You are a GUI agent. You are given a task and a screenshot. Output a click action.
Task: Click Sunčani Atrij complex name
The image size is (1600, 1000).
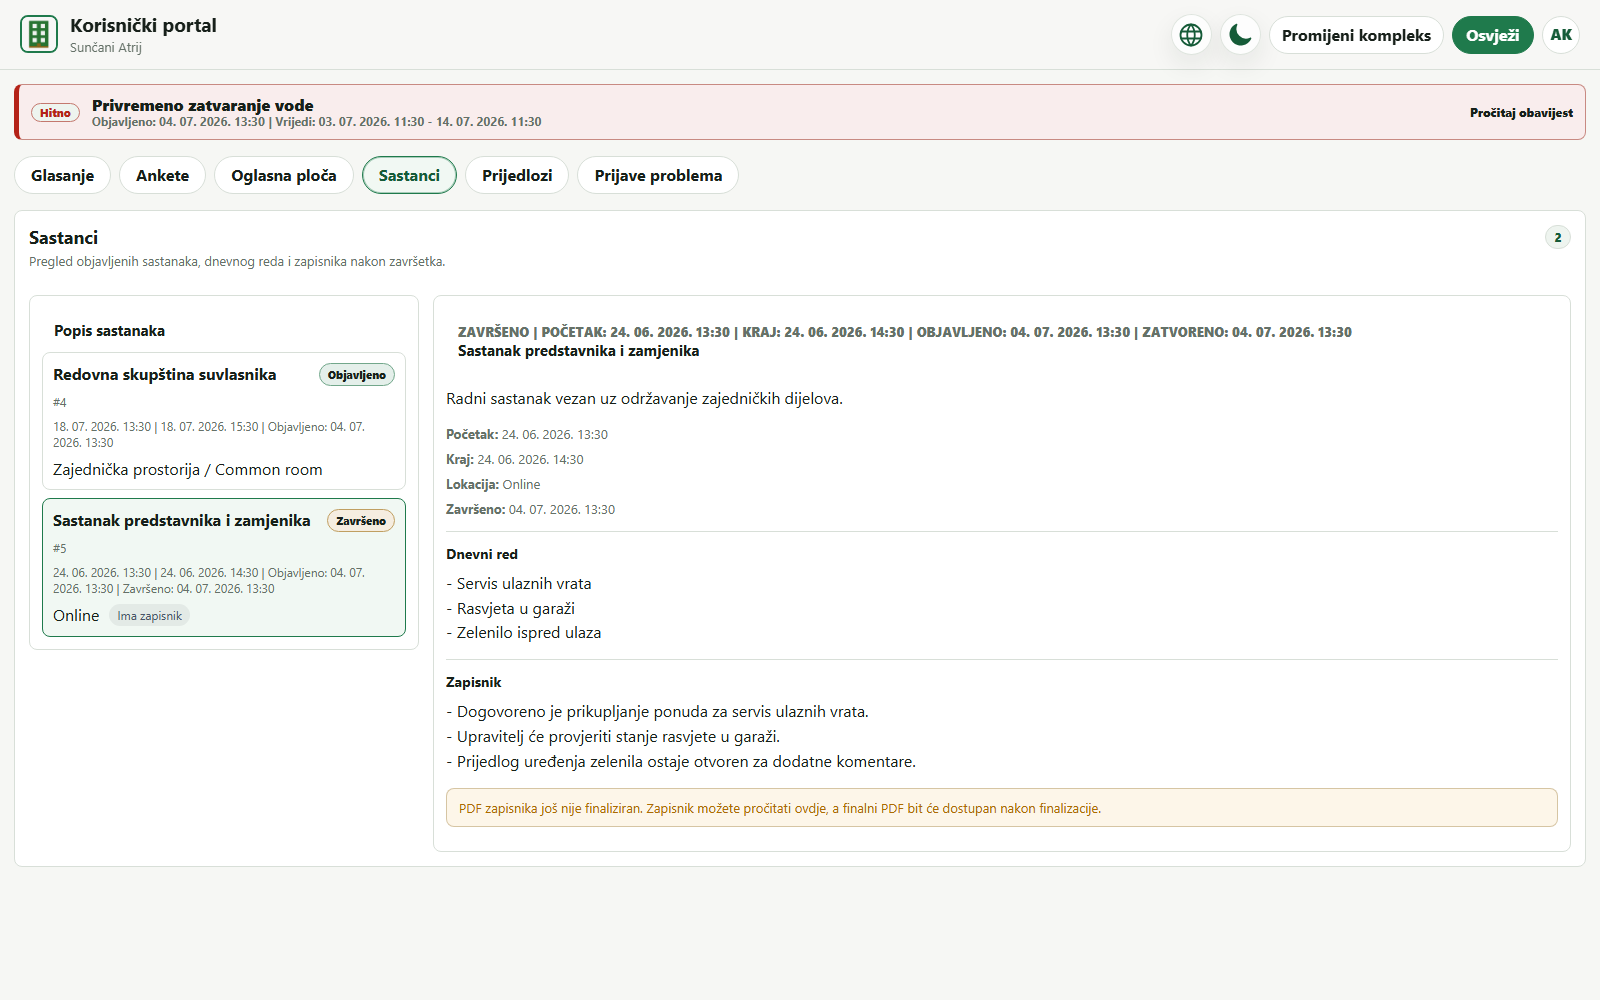point(106,47)
